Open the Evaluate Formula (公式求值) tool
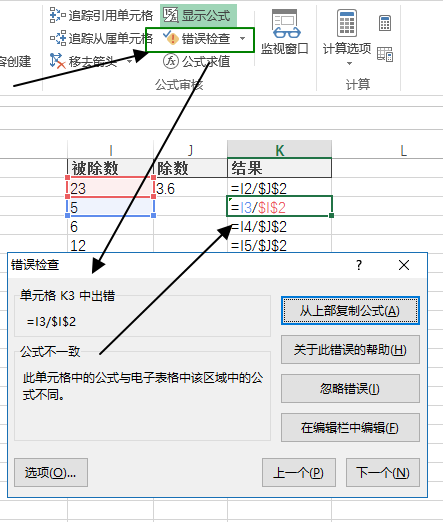The height and width of the screenshot is (522, 443). point(197,61)
